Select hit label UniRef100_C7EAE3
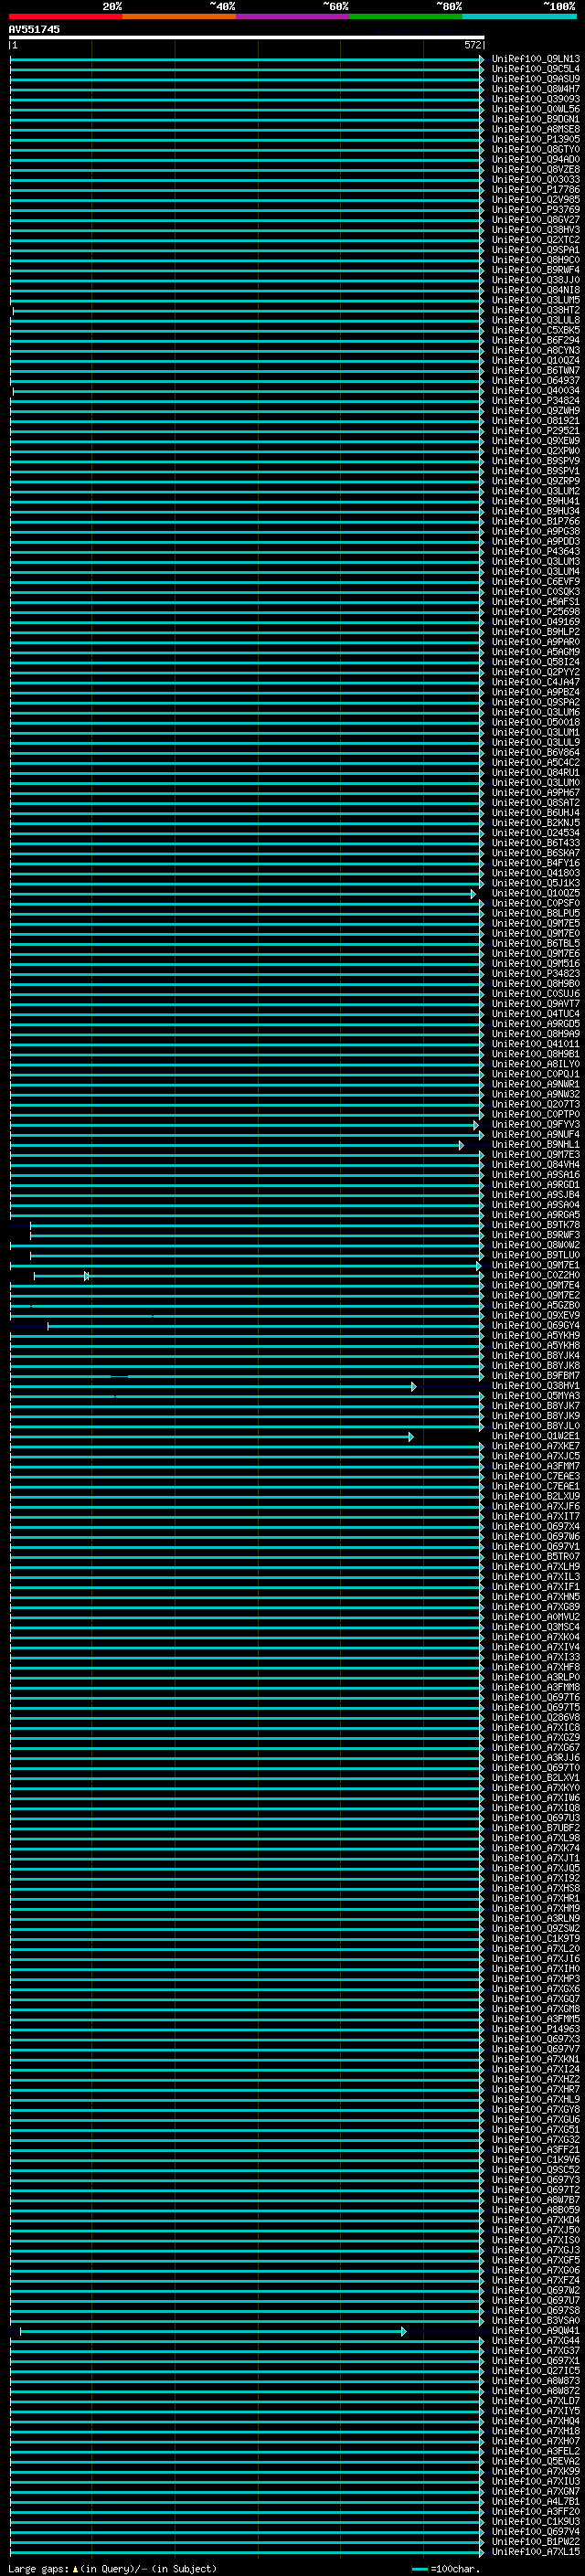This screenshot has width=585, height=2576. (536, 1477)
